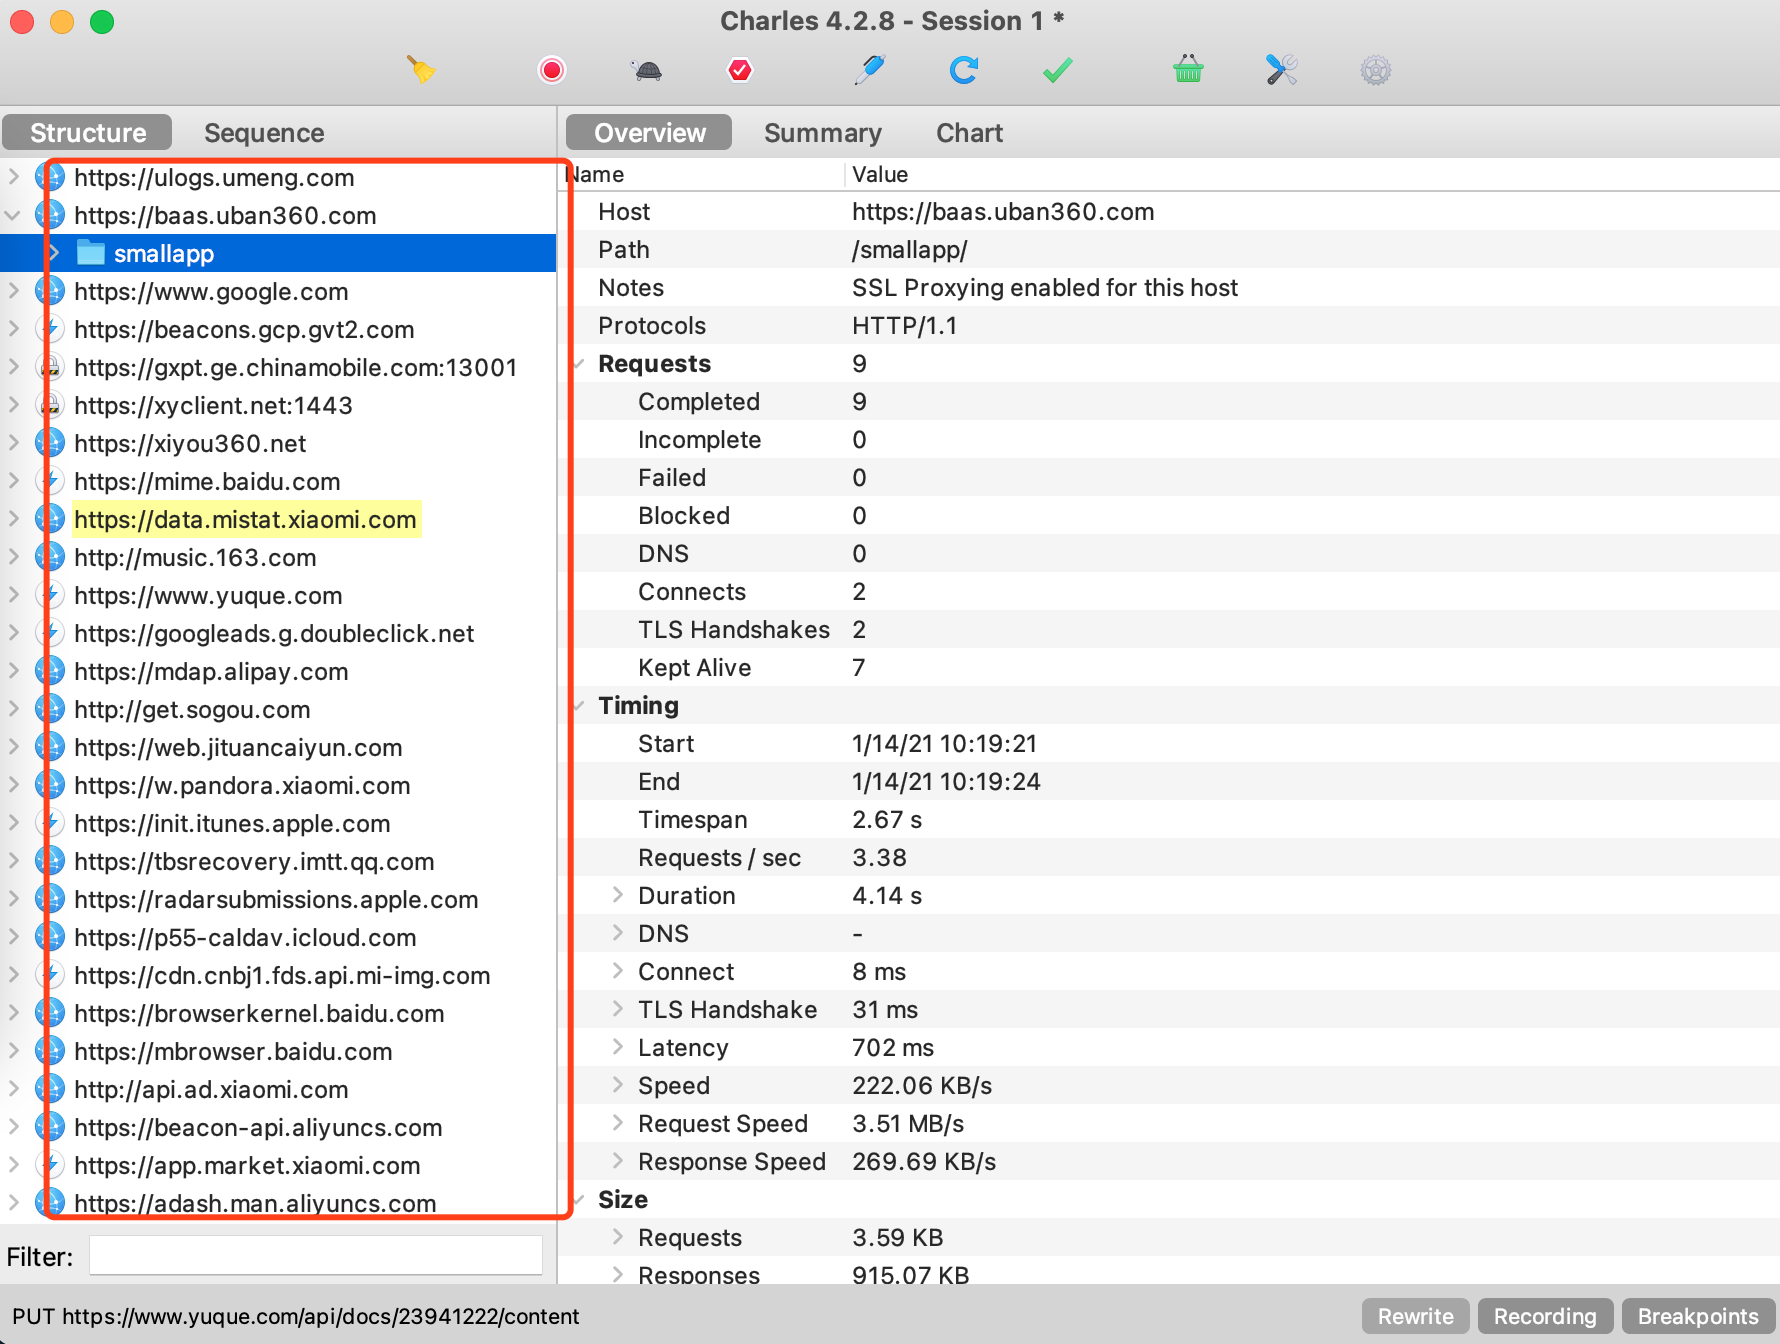This screenshot has height=1344, width=1780.
Task: Select https://radarsubmissions.apple.com host
Action: [x=276, y=899]
